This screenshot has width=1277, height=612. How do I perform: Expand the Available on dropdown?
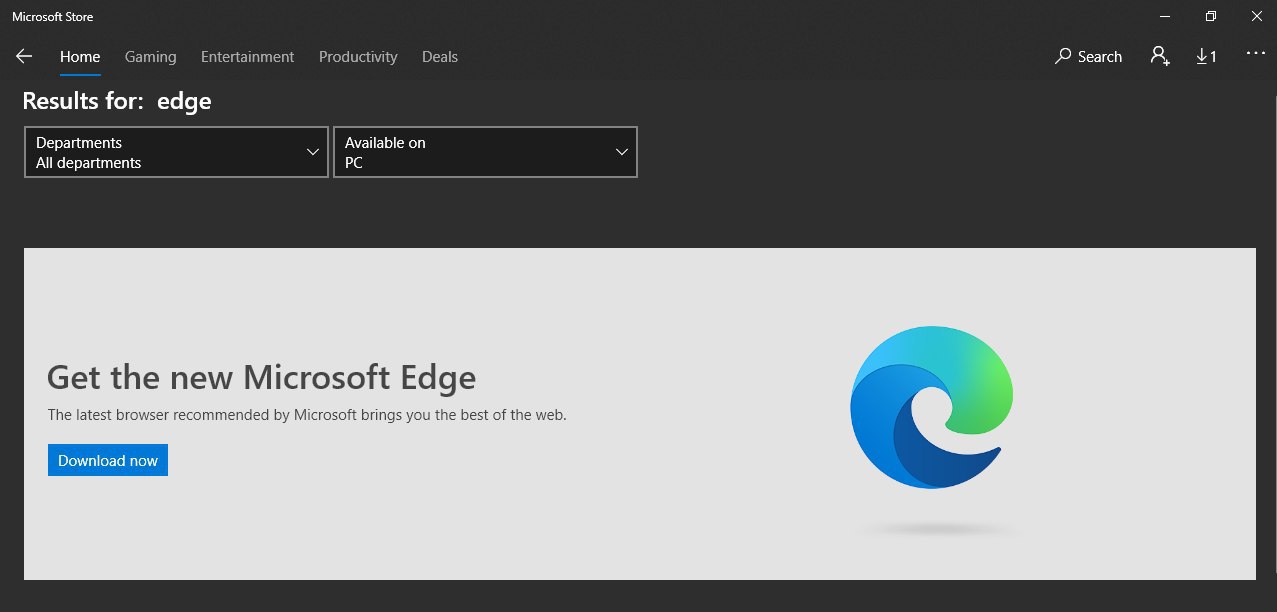(x=485, y=152)
